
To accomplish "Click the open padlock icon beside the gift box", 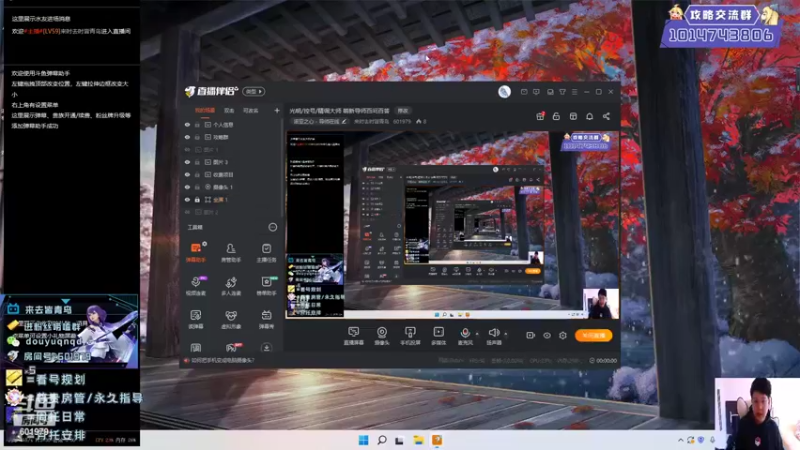I will click(x=556, y=116).
